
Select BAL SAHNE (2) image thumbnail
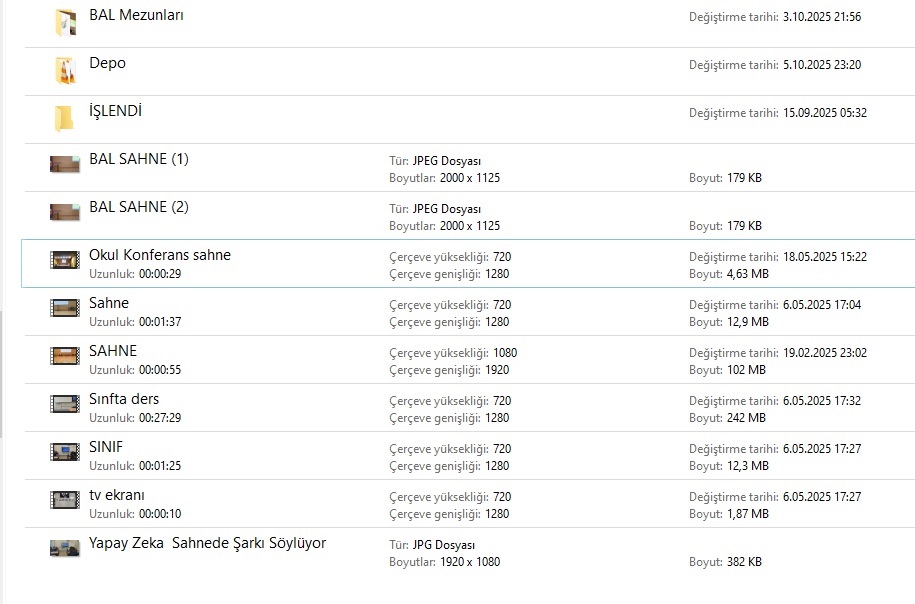65,212
